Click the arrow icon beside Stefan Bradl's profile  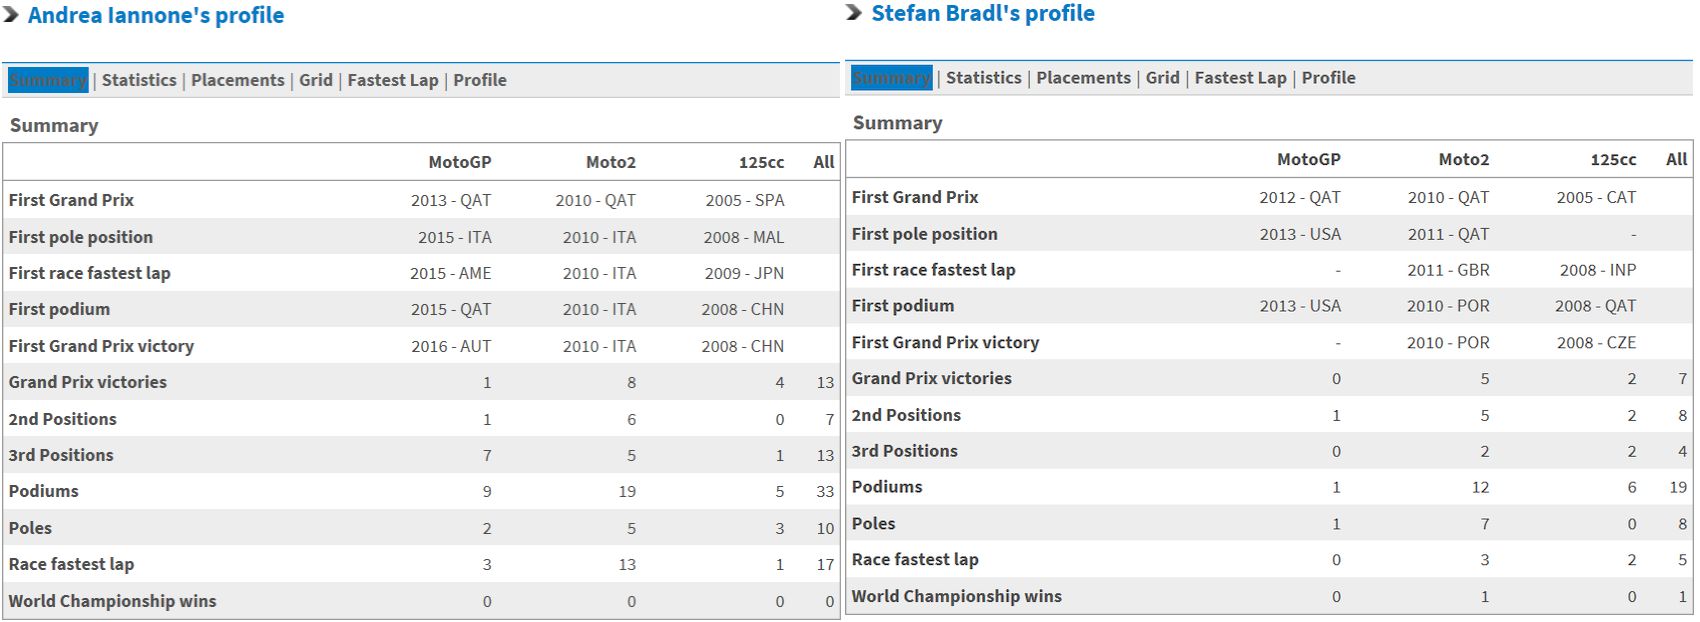(x=854, y=13)
